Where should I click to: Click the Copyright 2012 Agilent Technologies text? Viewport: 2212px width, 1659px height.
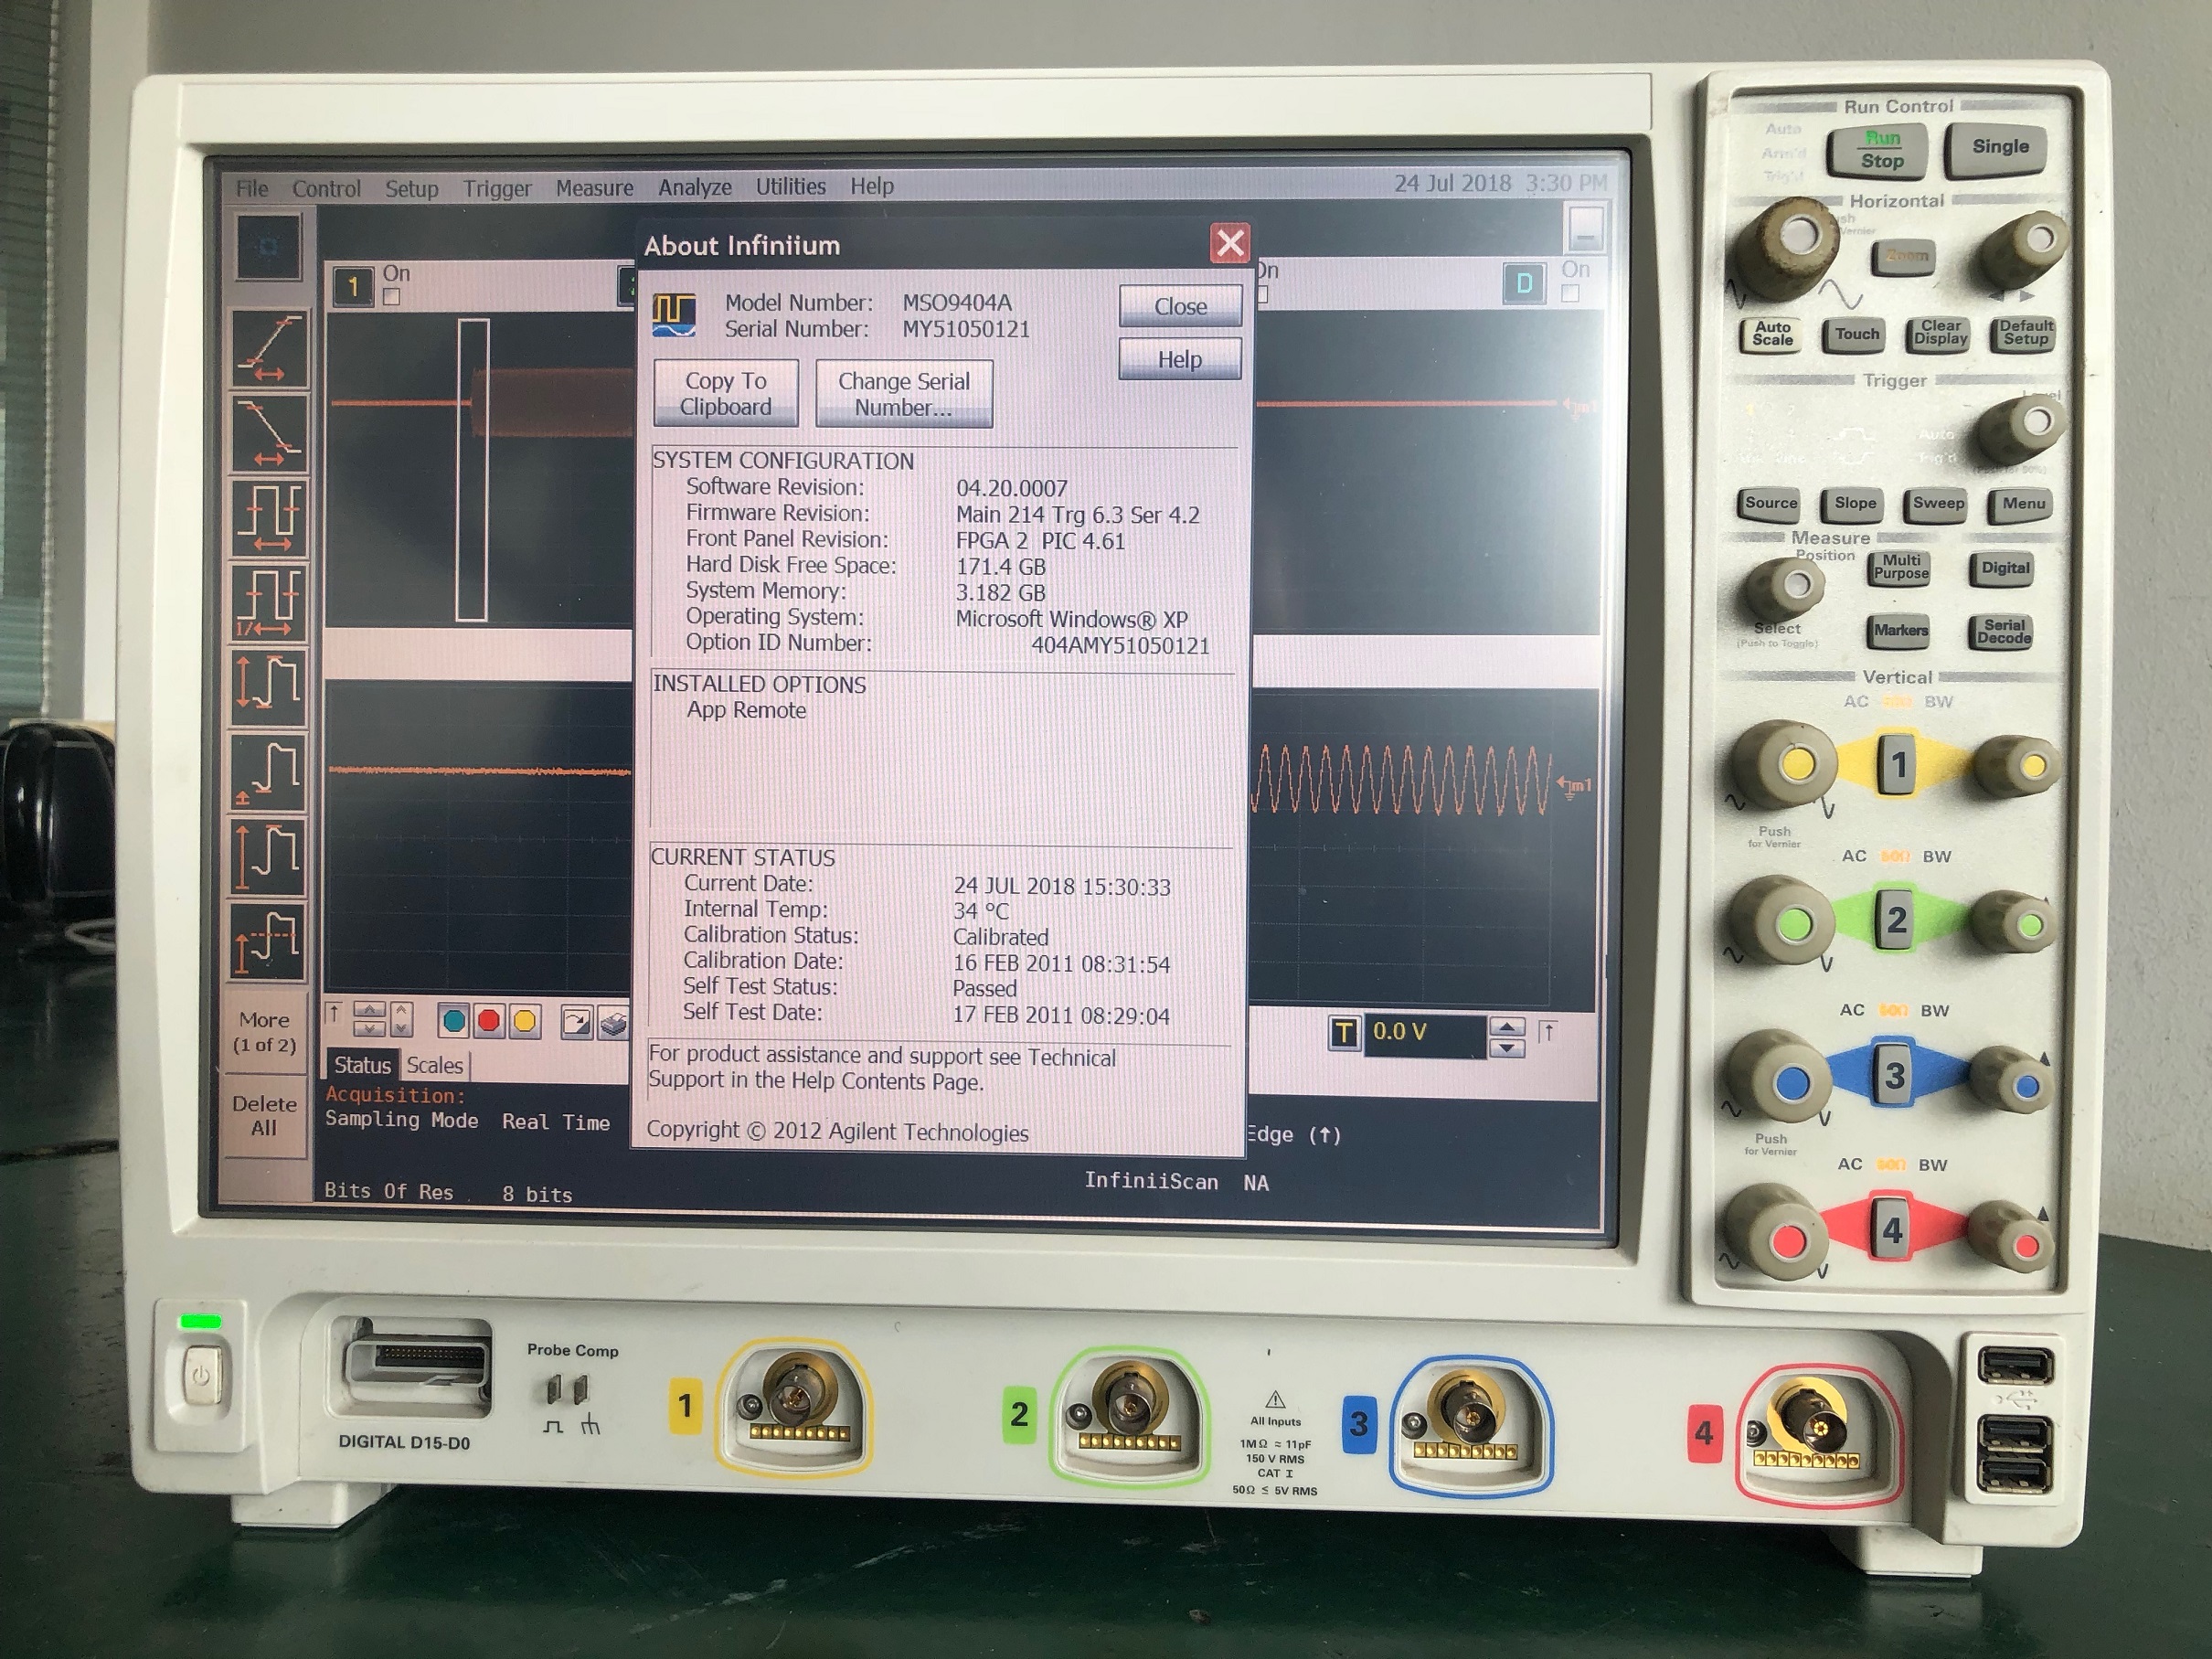(837, 1132)
